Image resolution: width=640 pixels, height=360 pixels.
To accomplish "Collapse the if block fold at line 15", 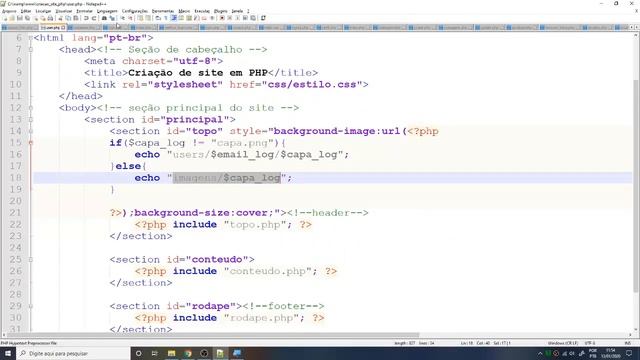I will (x=31, y=143).
